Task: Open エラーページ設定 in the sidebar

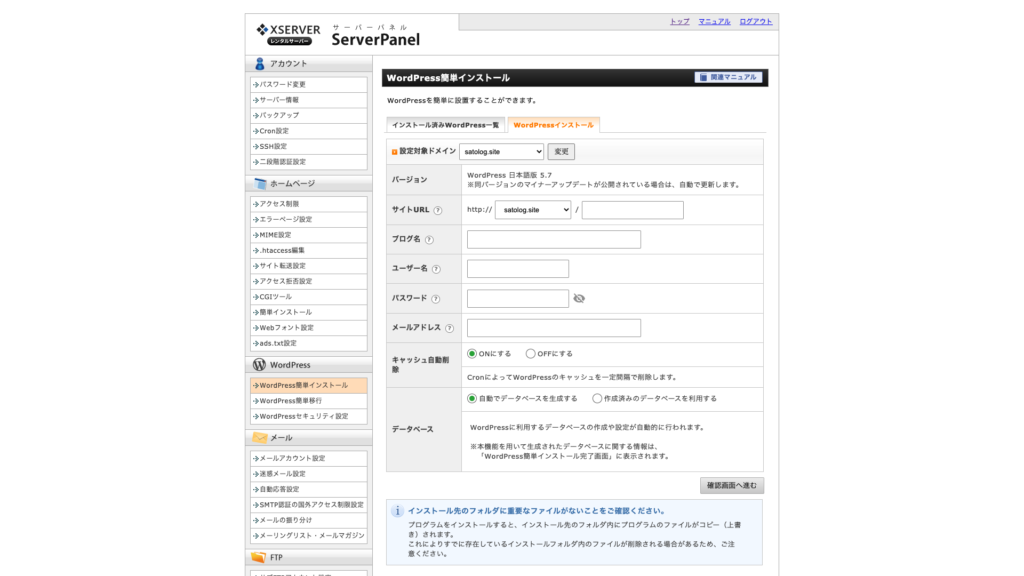Action: [308, 219]
